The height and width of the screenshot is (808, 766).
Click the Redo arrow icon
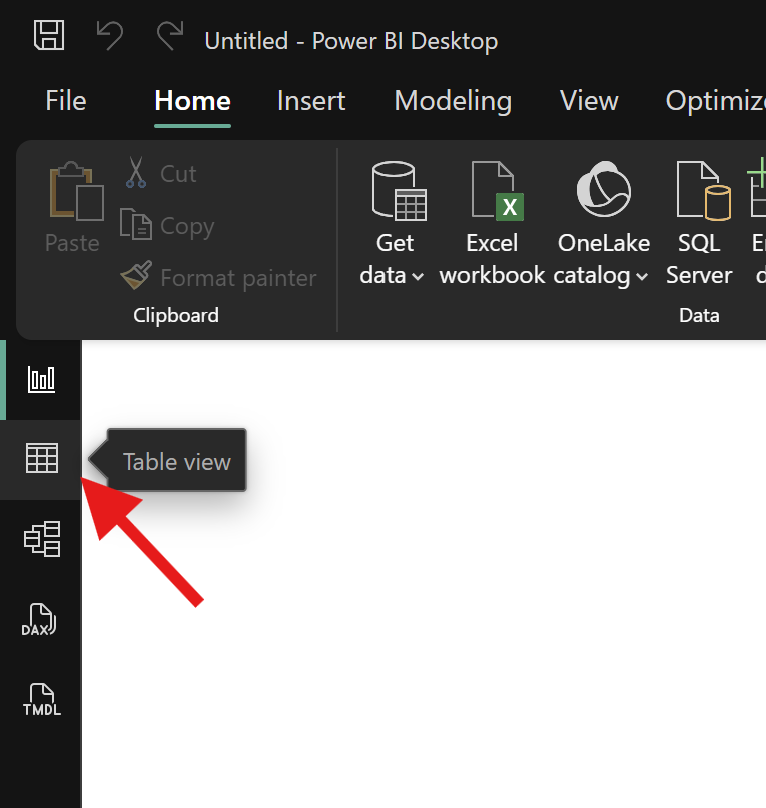[x=170, y=36]
